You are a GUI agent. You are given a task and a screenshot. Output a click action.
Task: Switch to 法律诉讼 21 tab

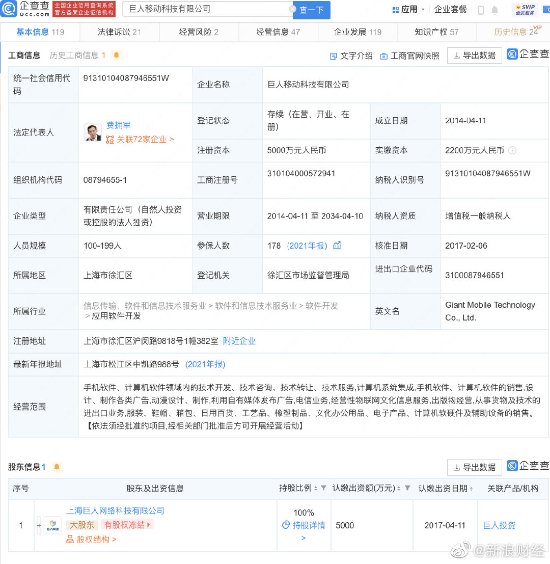pos(119,32)
